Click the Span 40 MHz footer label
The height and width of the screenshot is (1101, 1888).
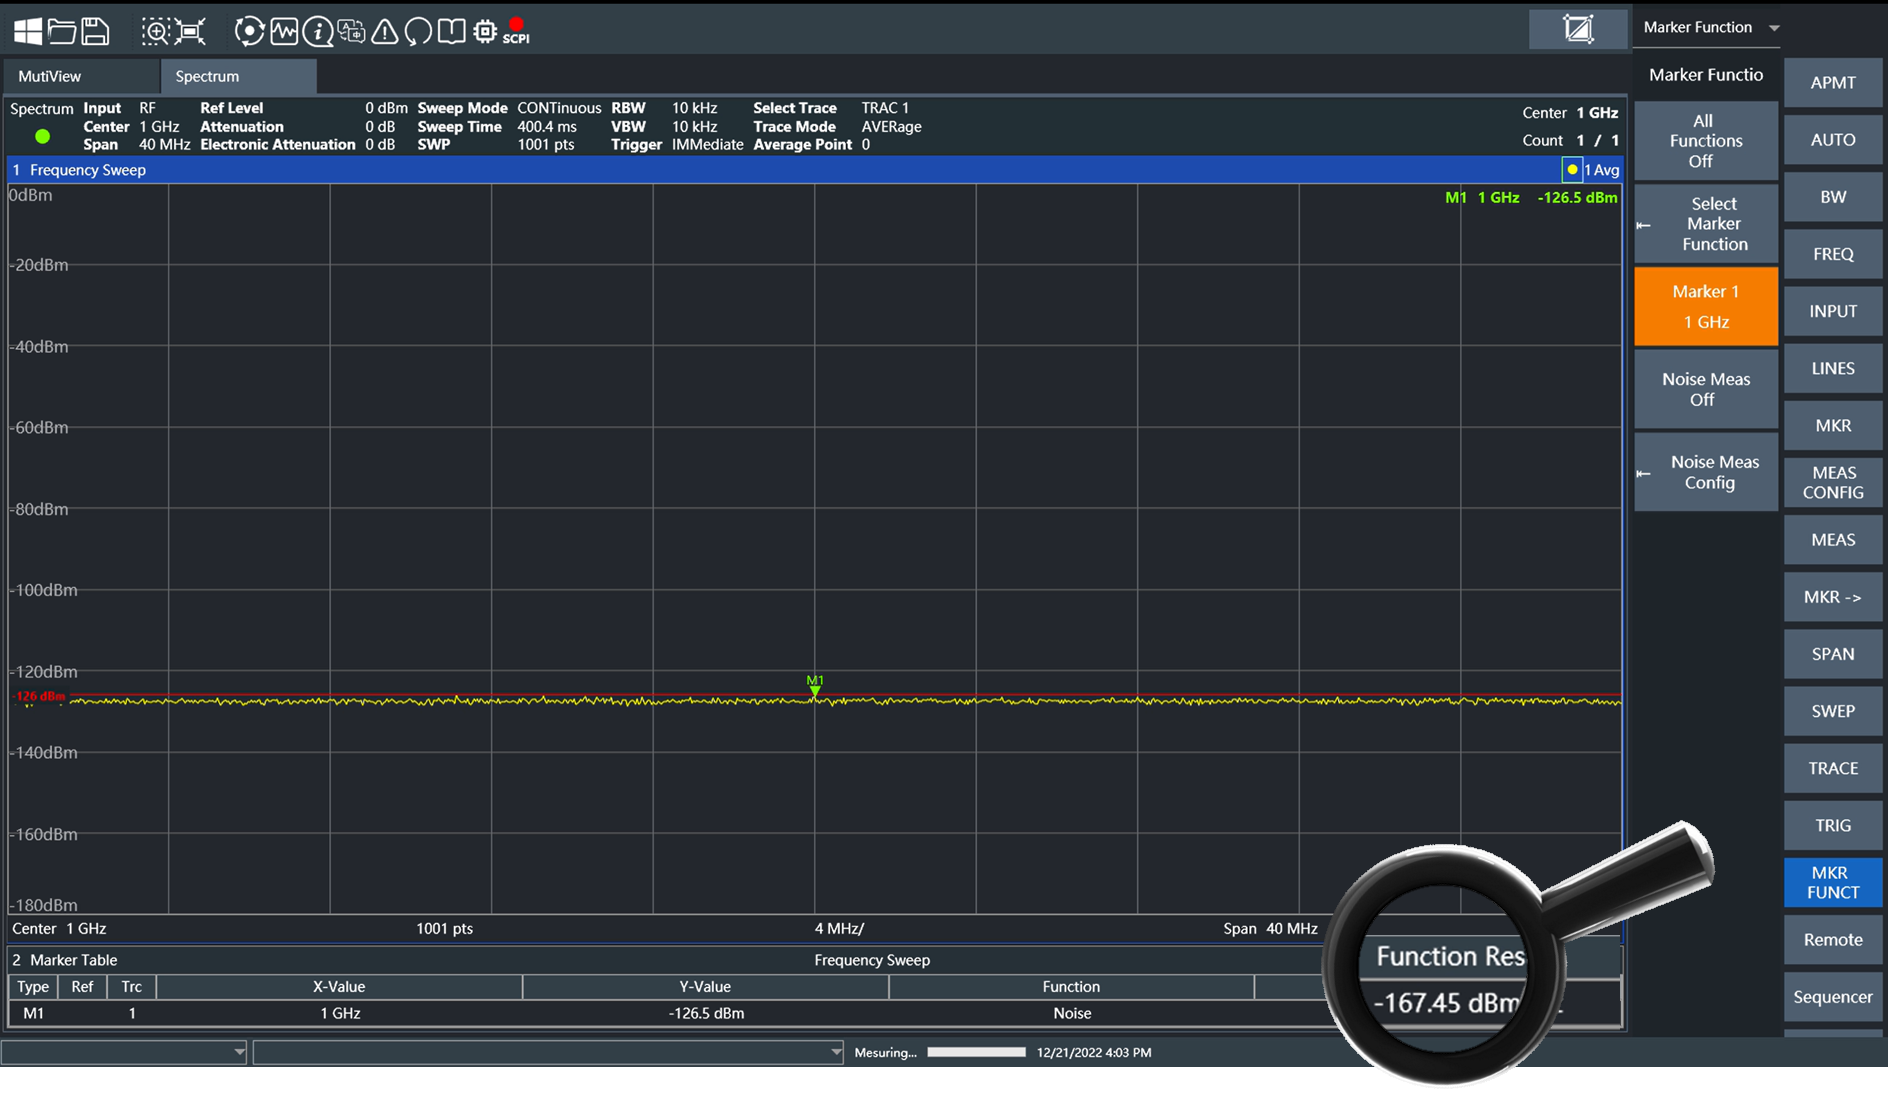pyautogui.click(x=1270, y=929)
